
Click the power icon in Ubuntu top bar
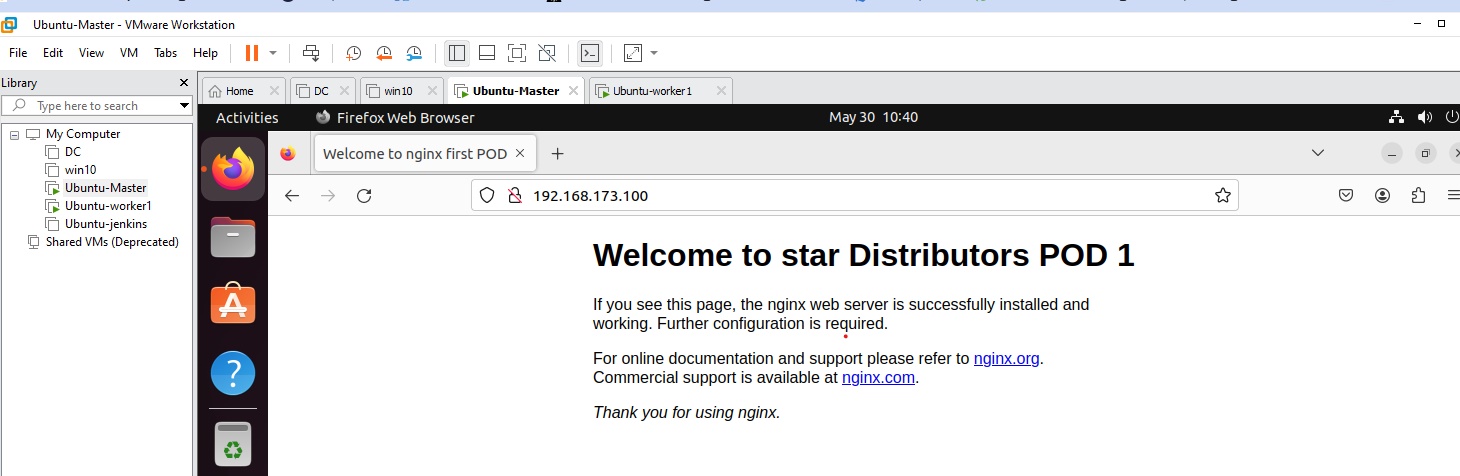click(x=1453, y=118)
